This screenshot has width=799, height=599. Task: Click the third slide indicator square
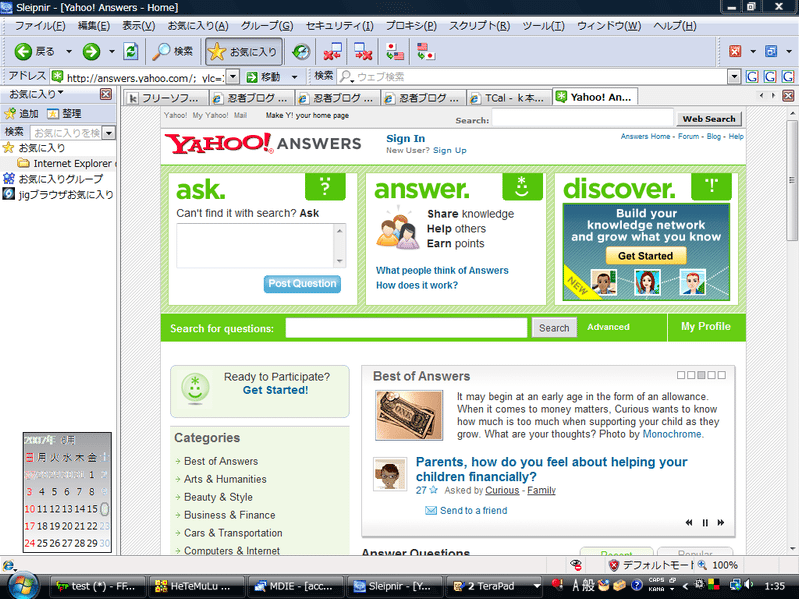point(701,375)
